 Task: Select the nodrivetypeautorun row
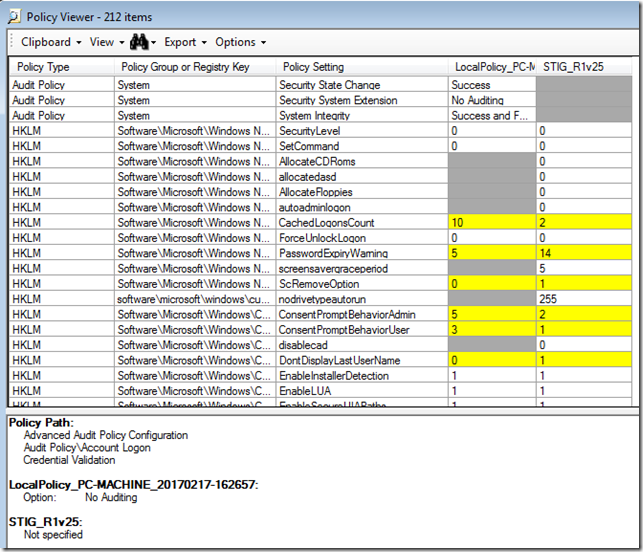click(x=320, y=299)
